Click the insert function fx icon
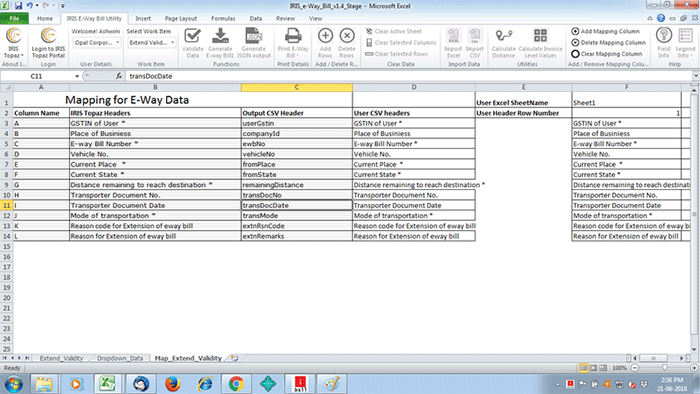Image resolution: width=700 pixels, height=394 pixels. pos(118,76)
